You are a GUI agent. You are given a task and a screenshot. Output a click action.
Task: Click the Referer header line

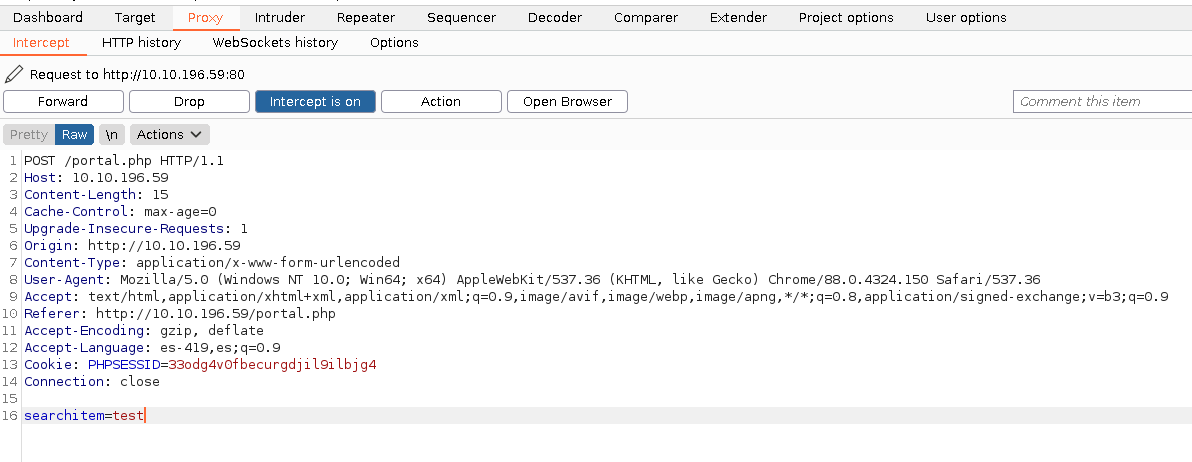pyautogui.click(x=180, y=314)
